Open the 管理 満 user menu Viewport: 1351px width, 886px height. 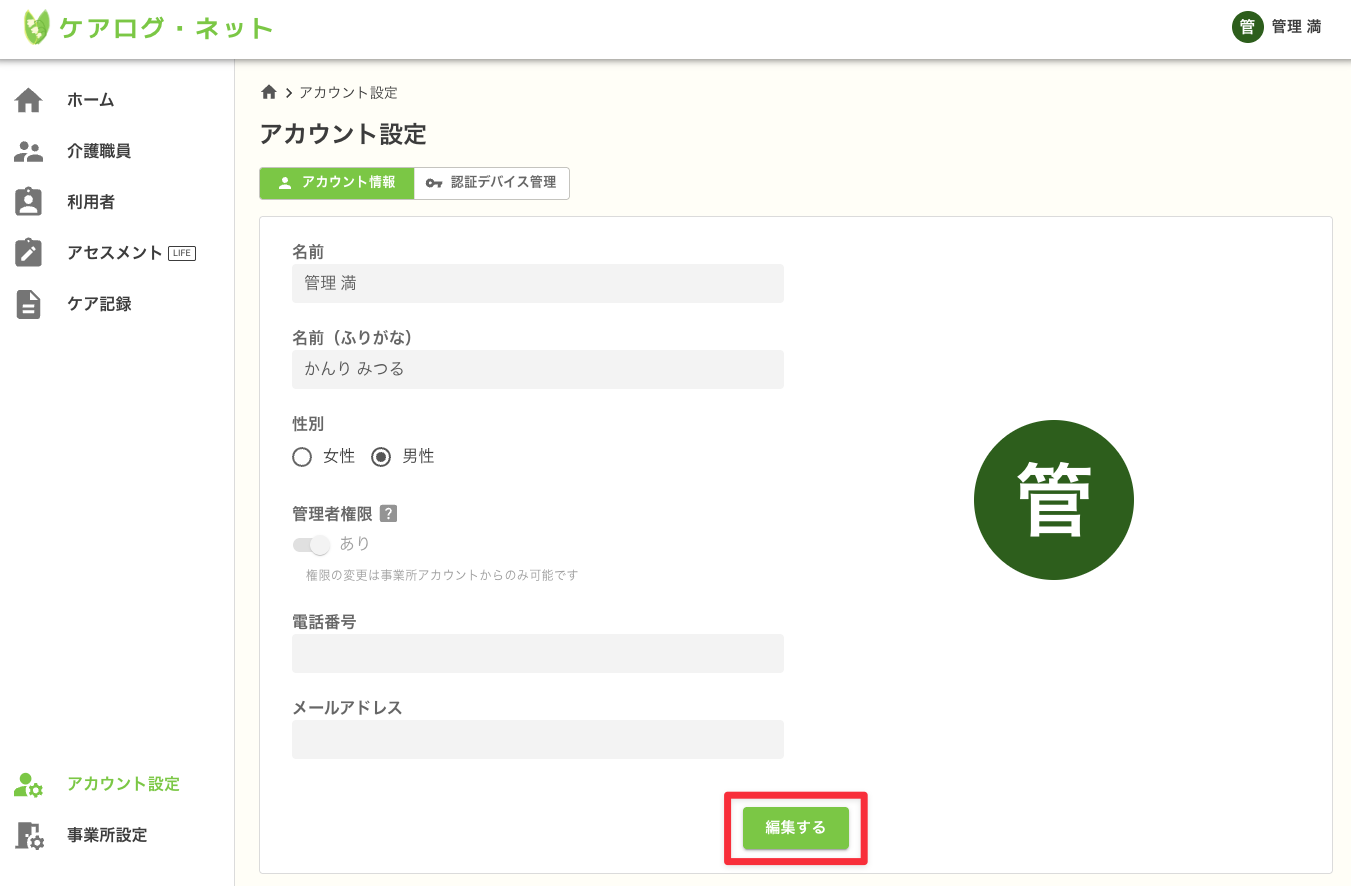pos(1277,27)
